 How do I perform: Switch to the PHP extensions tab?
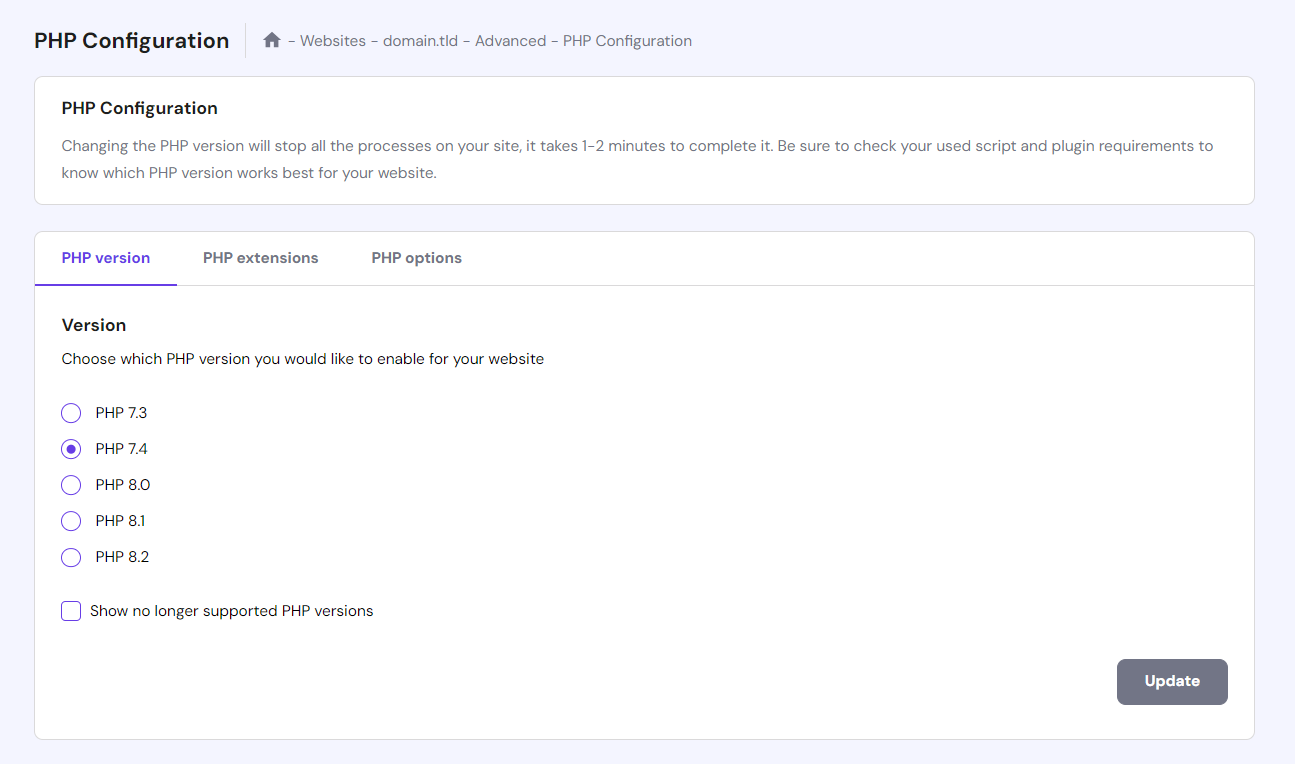(x=260, y=257)
